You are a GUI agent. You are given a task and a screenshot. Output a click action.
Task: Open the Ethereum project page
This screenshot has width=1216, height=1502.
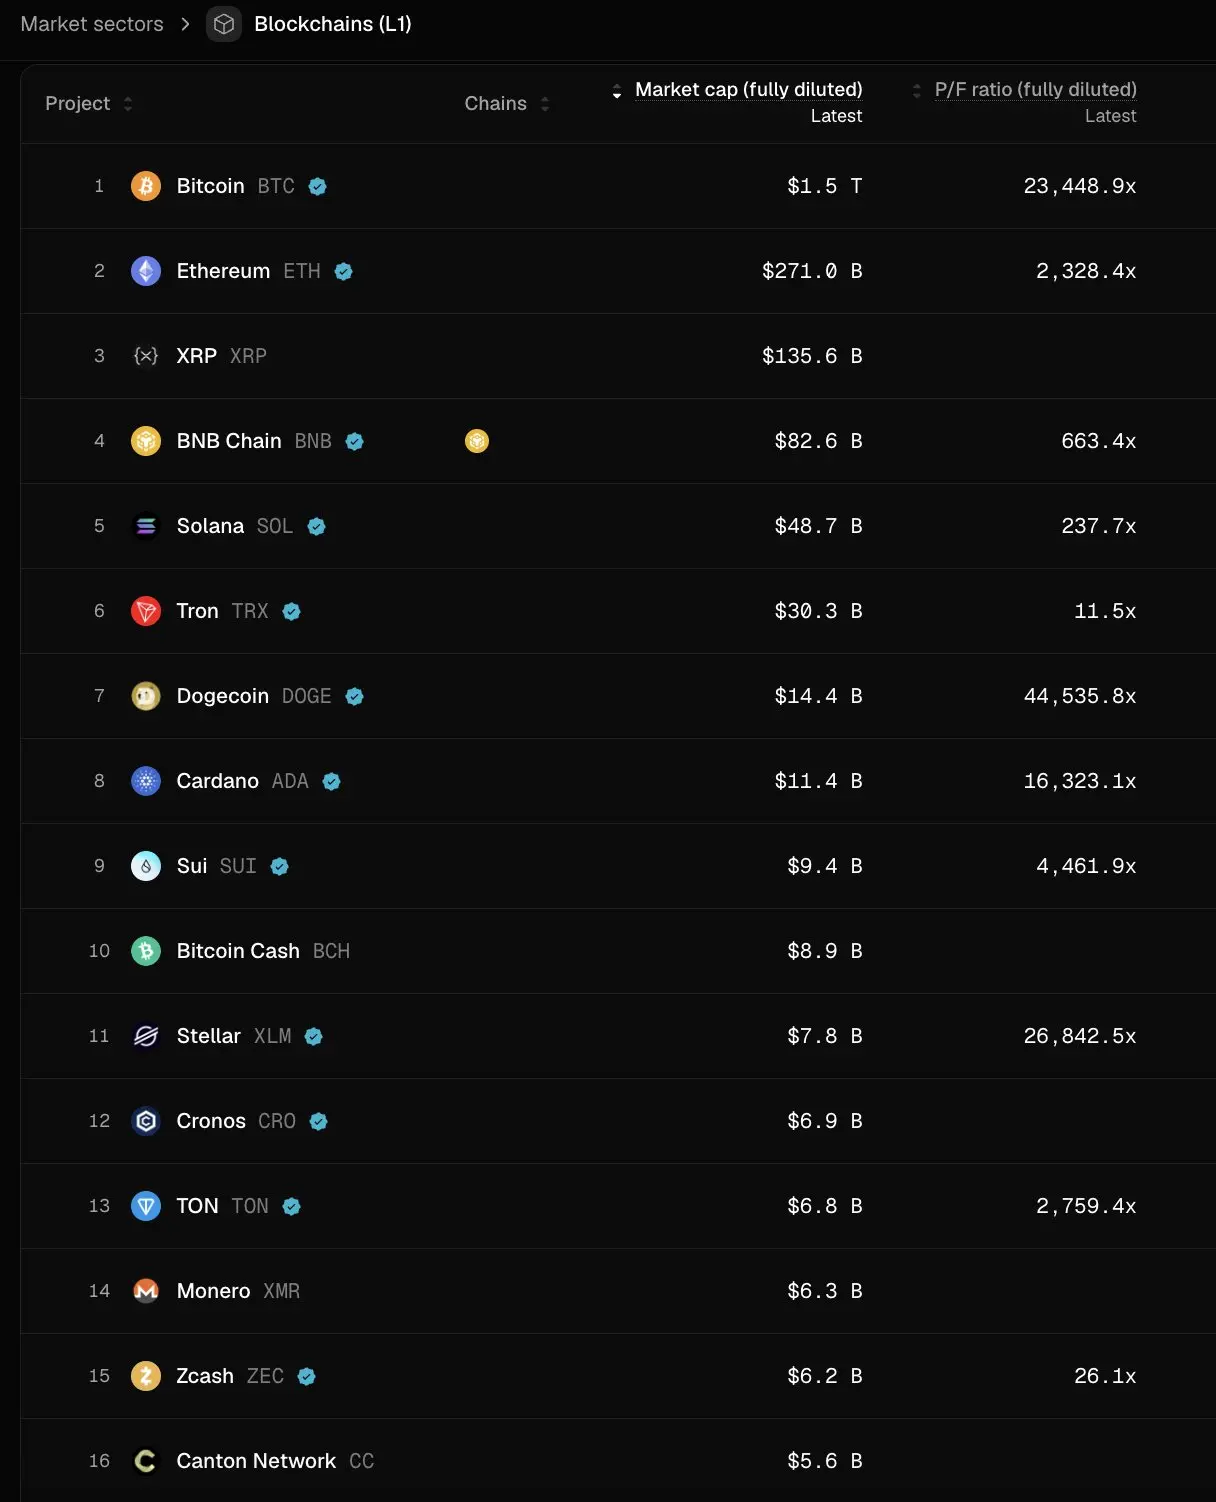pyautogui.click(x=222, y=271)
